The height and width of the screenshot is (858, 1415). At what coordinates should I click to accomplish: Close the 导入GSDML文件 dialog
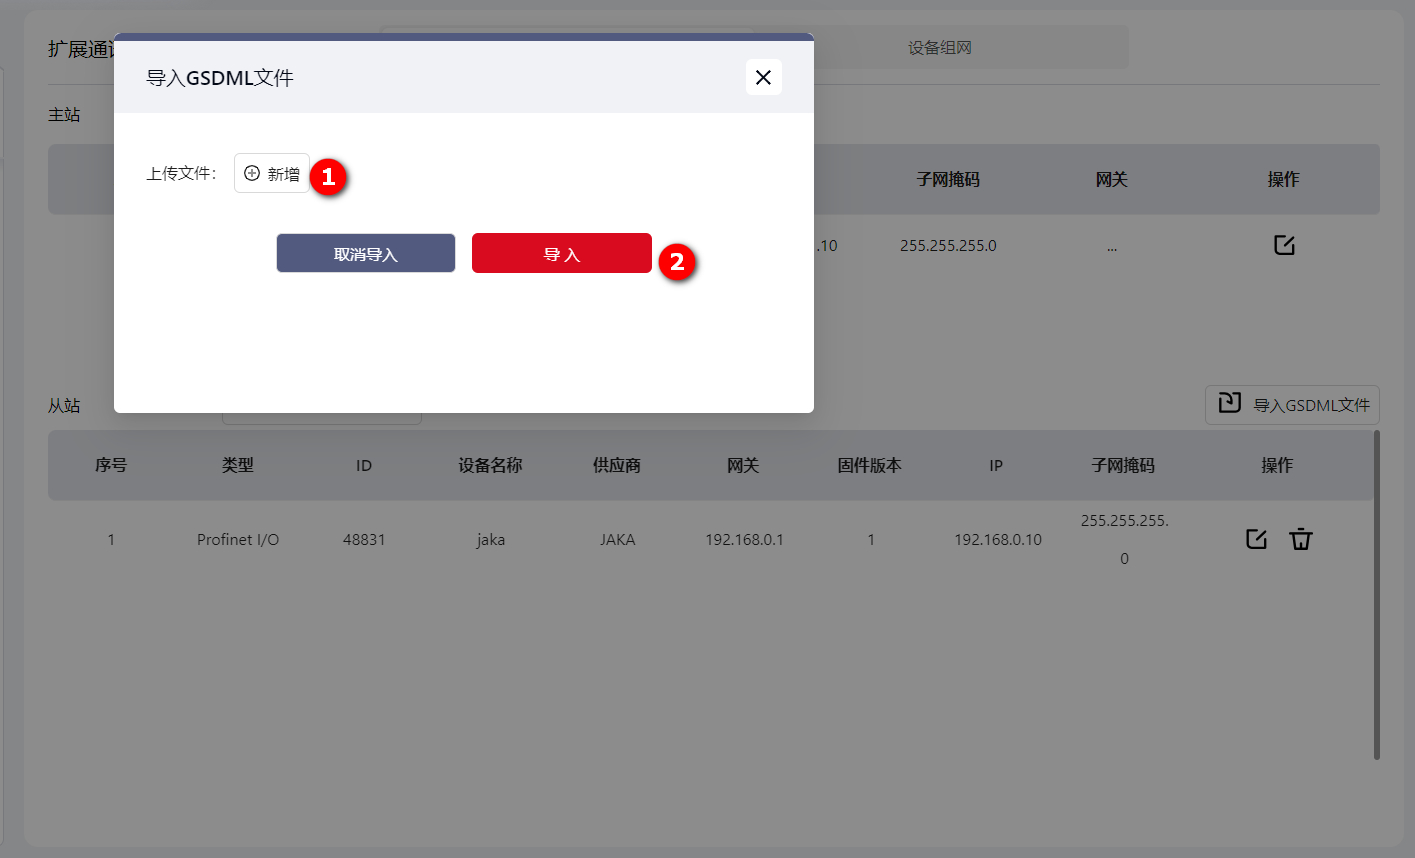763,77
